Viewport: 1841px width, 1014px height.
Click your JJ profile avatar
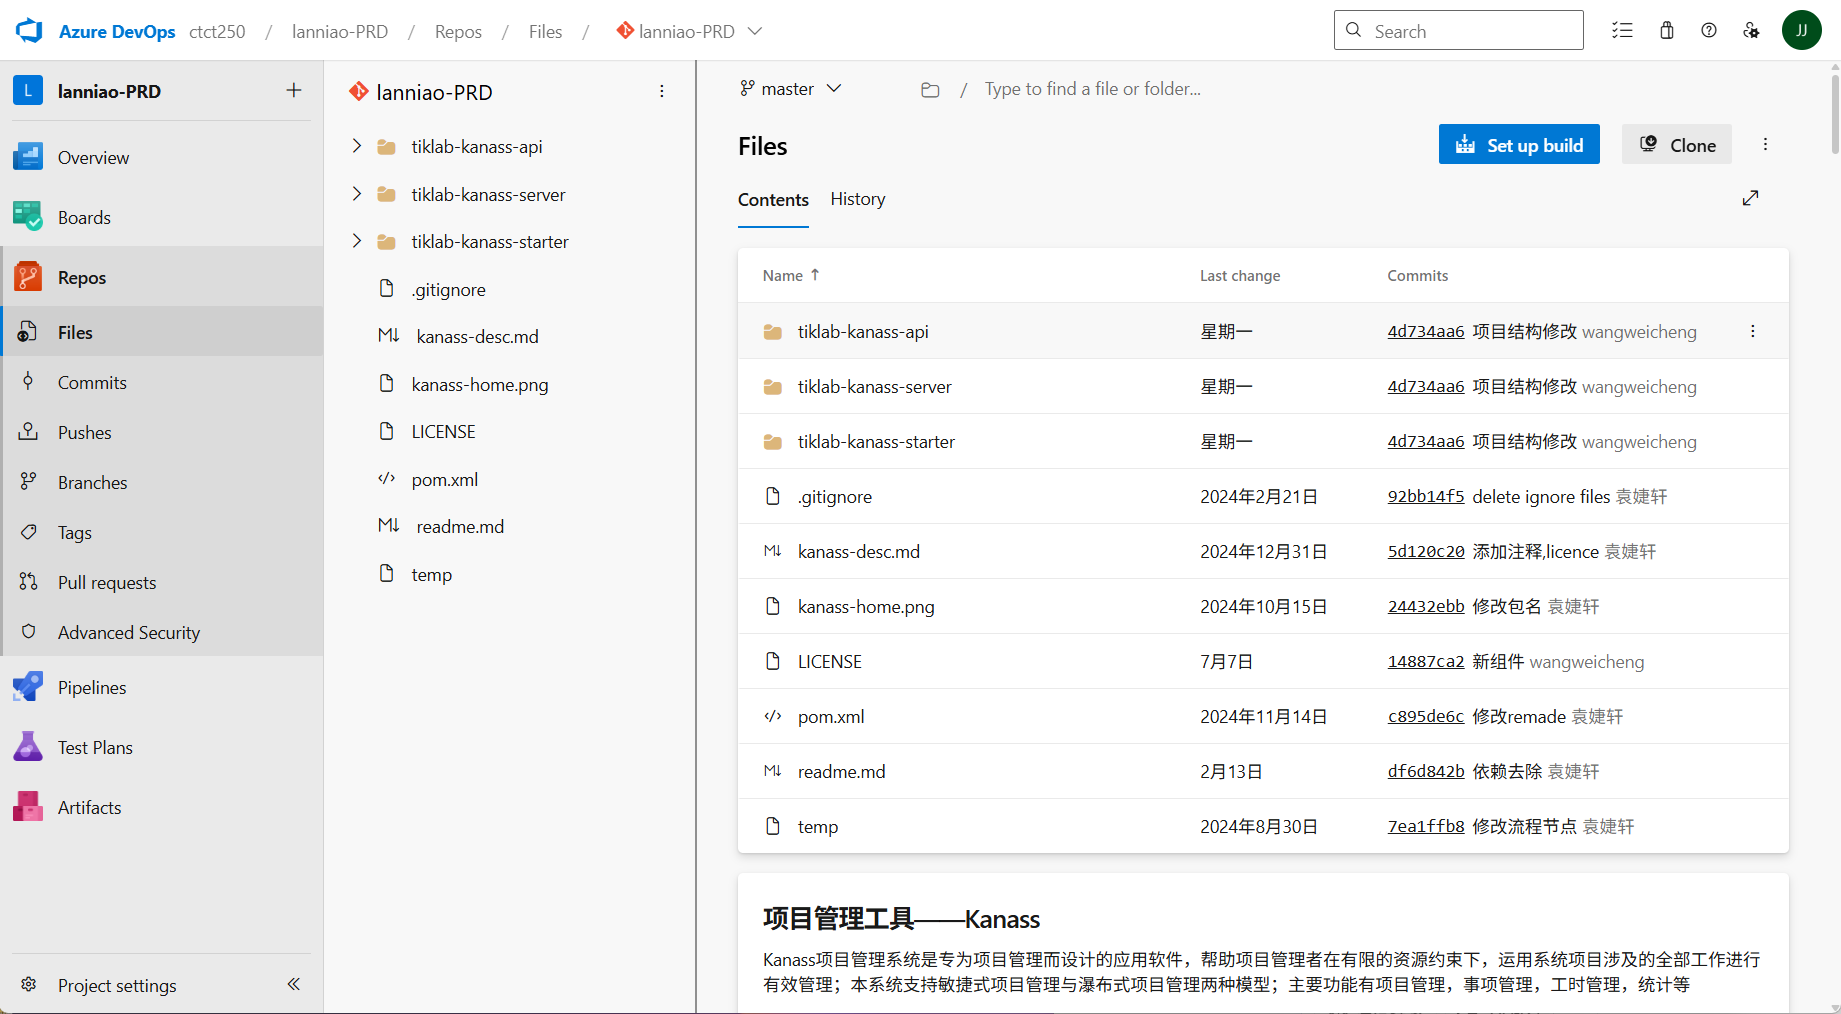tap(1802, 30)
